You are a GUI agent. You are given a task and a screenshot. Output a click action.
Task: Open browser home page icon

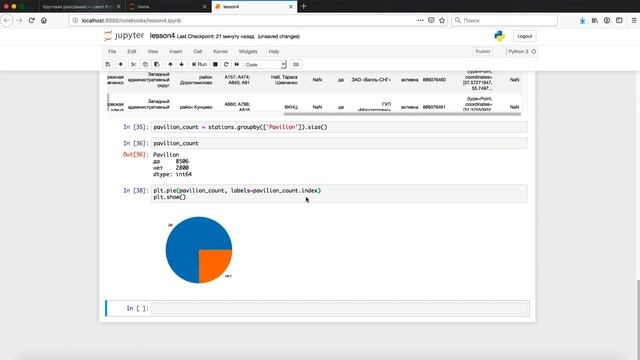click(x=44, y=20)
